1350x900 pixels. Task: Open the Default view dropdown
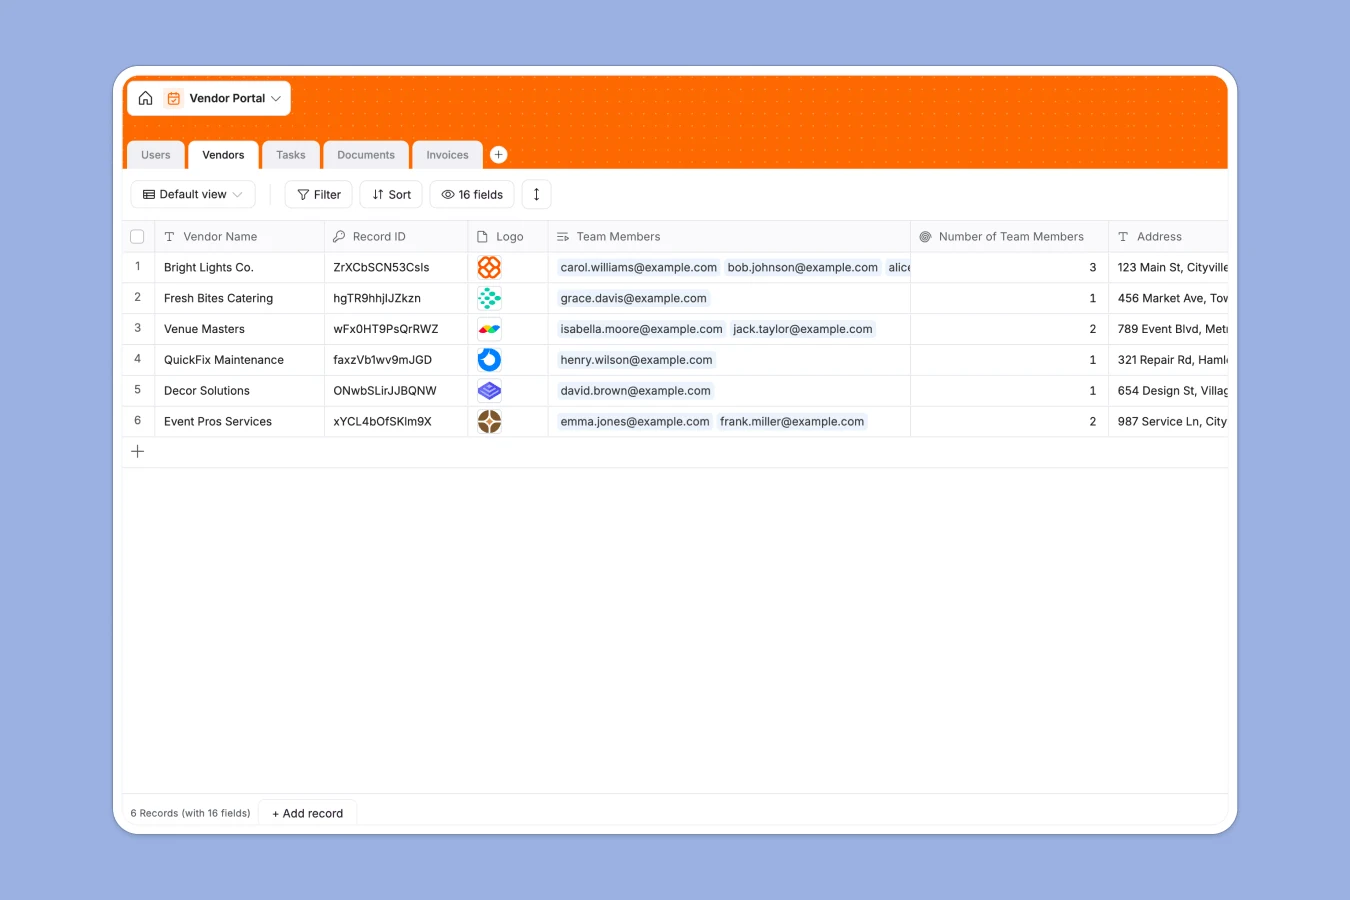tap(192, 194)
